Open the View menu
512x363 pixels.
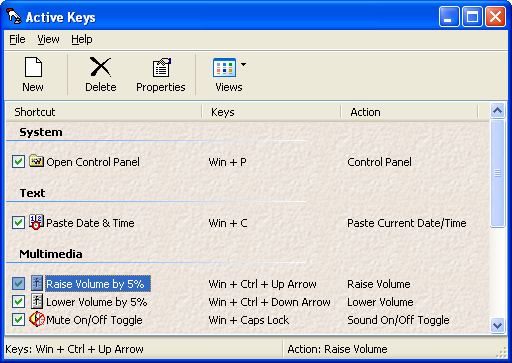tap(48, 39)
